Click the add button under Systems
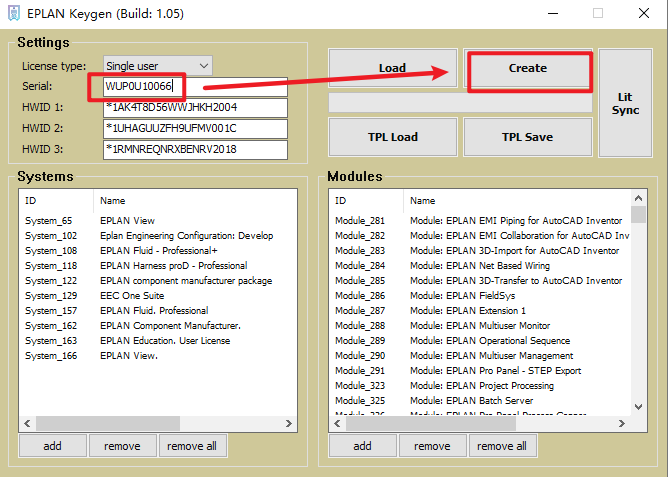Screen dimensions: 668x477 (x=52, y=446)
